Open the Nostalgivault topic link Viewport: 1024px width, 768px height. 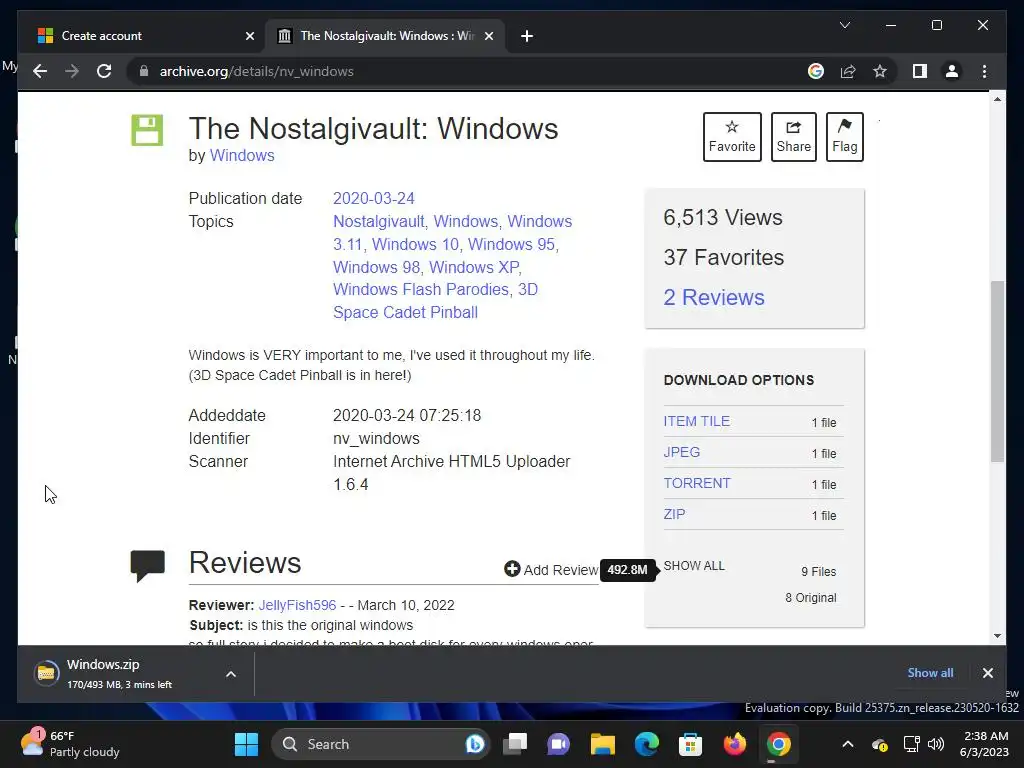click(378, 221)
